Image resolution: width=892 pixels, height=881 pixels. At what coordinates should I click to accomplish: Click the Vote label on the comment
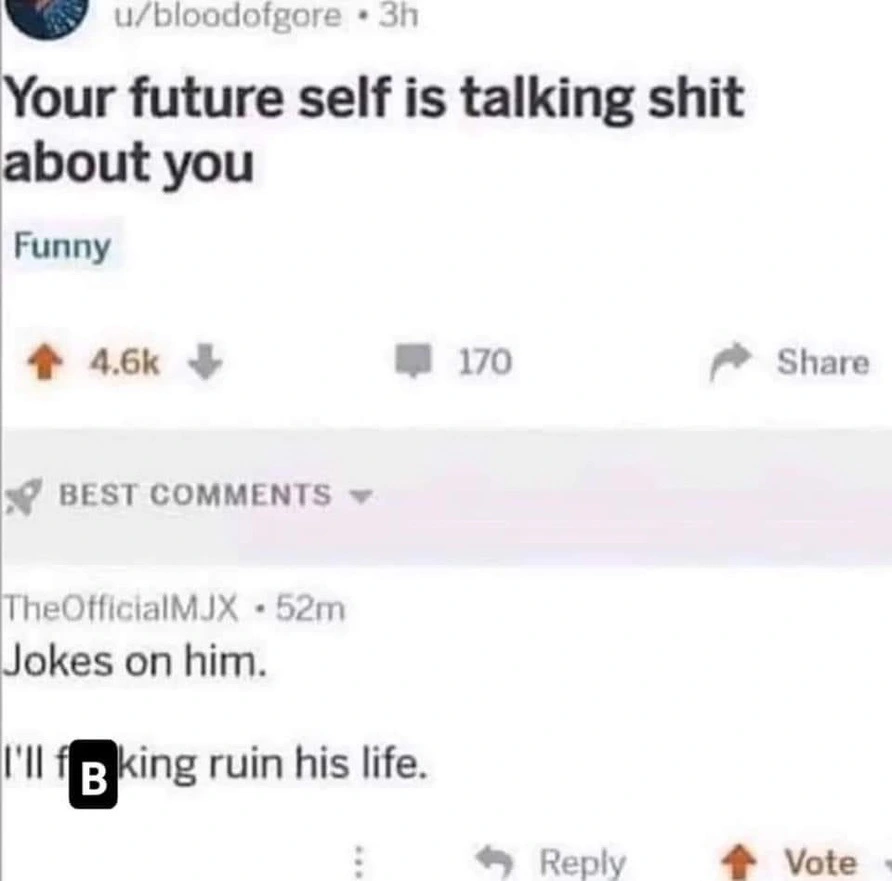click(x=821, y=862)
